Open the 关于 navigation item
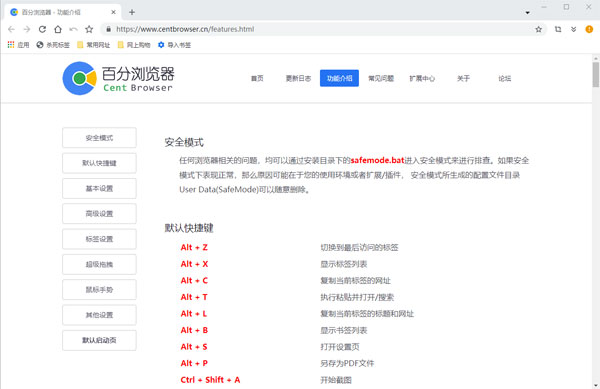The image size is (600, 389). pyautogui.click(x=463, y=78)
